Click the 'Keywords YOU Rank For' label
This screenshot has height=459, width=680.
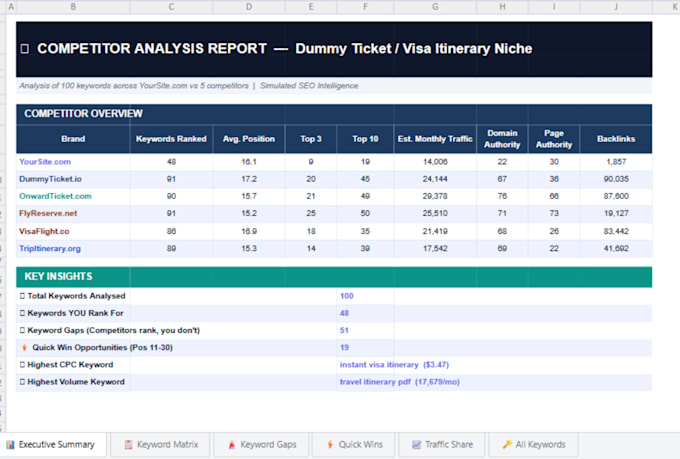coord(75,313)
